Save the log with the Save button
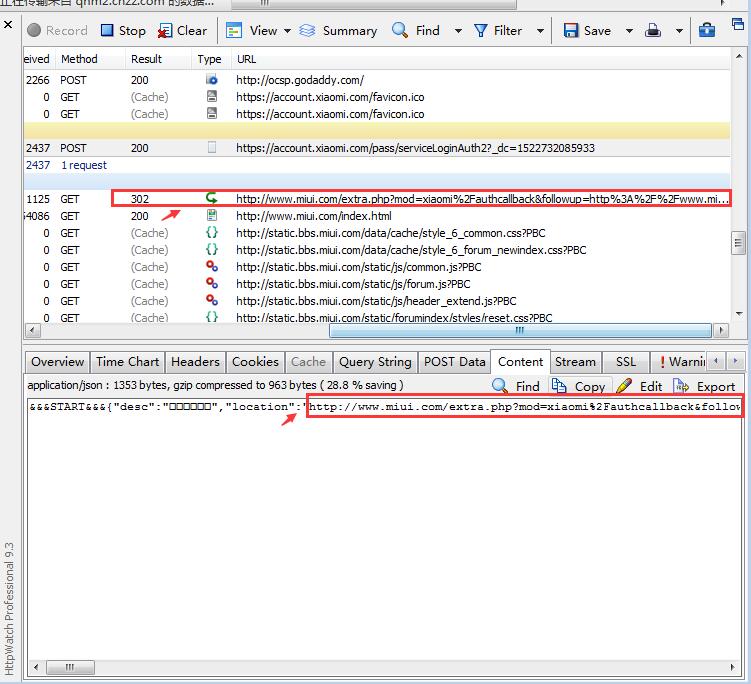 587,31
